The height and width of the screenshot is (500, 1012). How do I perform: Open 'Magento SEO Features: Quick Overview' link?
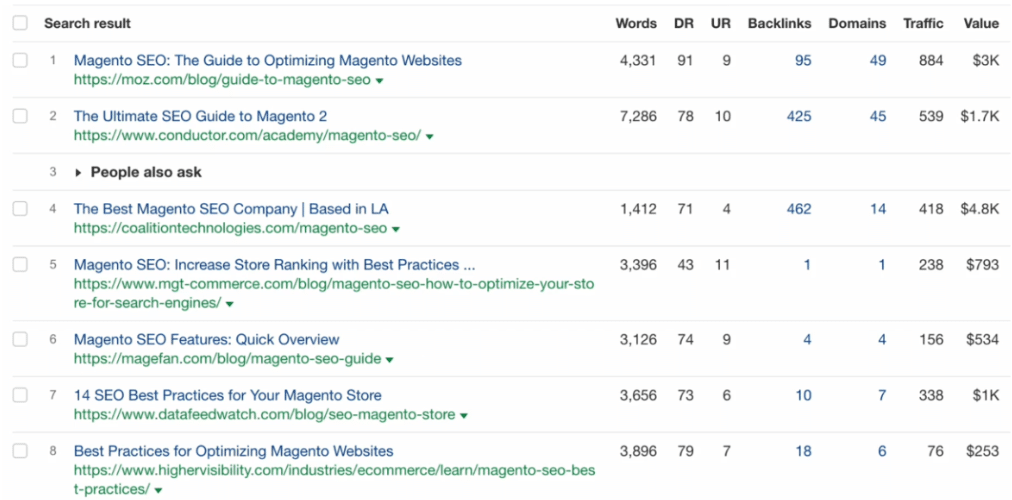click(x=207, y=339)
